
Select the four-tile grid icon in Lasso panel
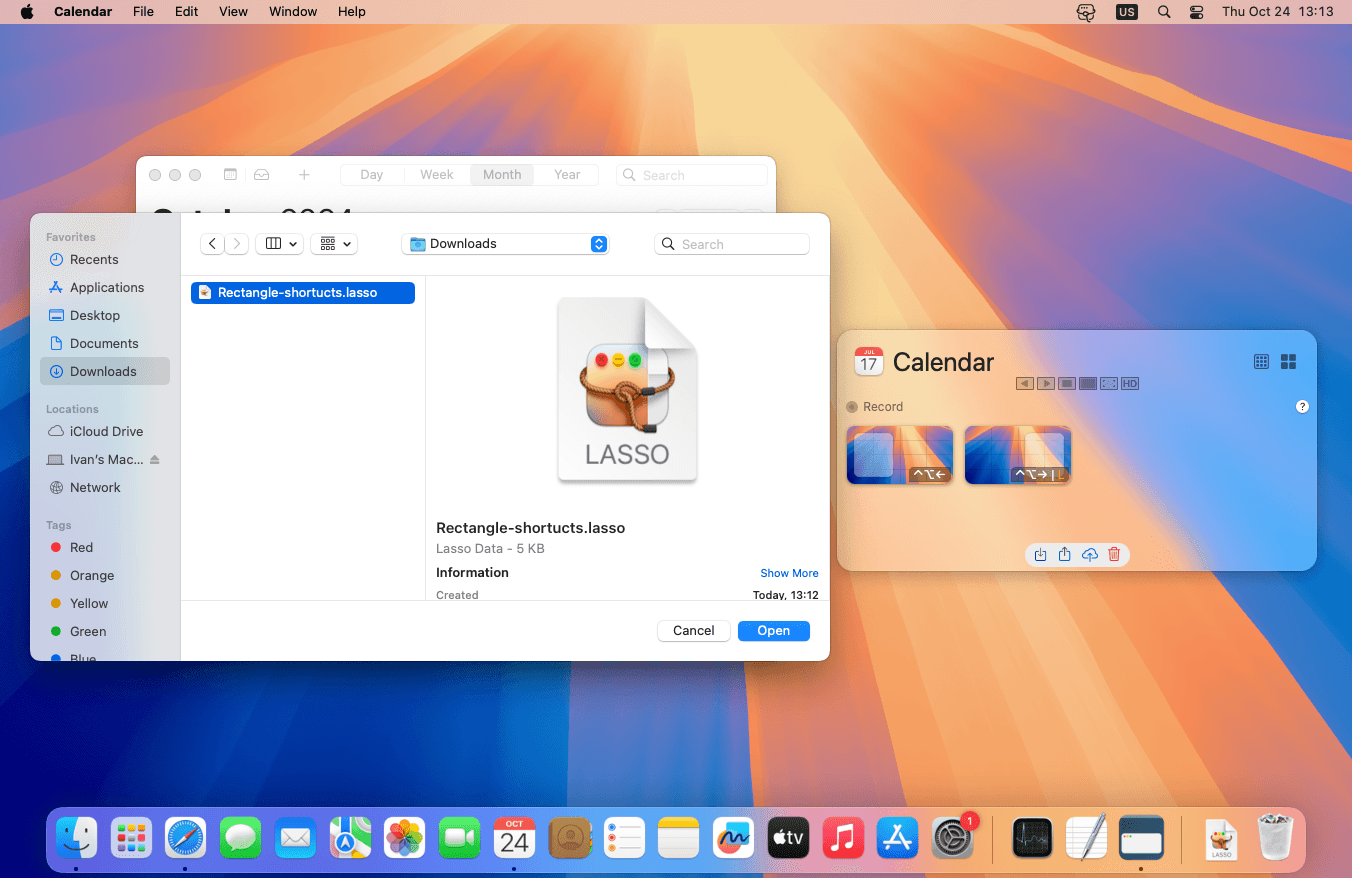(x=1289, y=362)
